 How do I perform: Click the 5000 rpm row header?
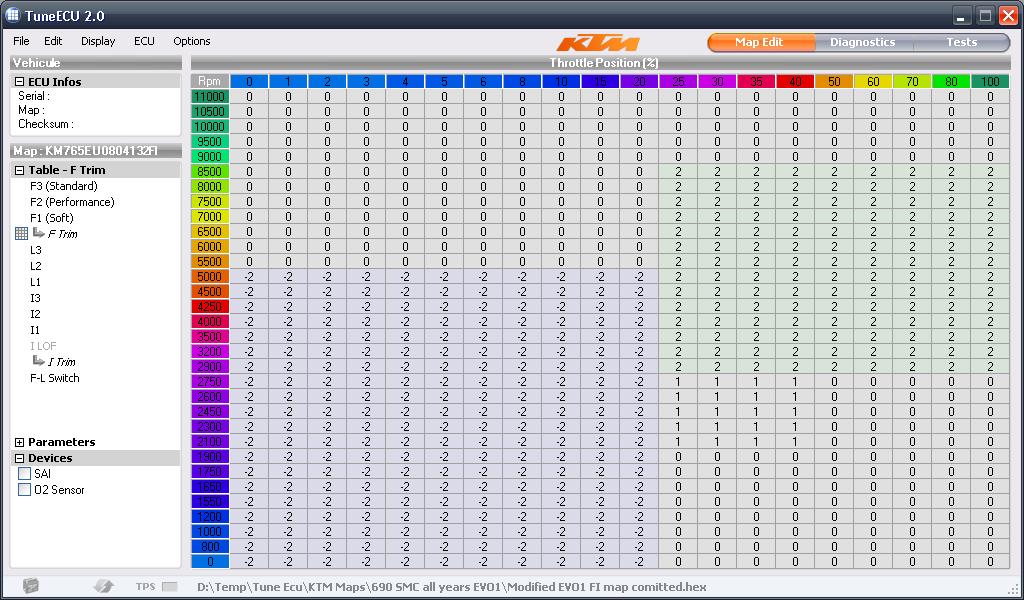pos(210,276)
